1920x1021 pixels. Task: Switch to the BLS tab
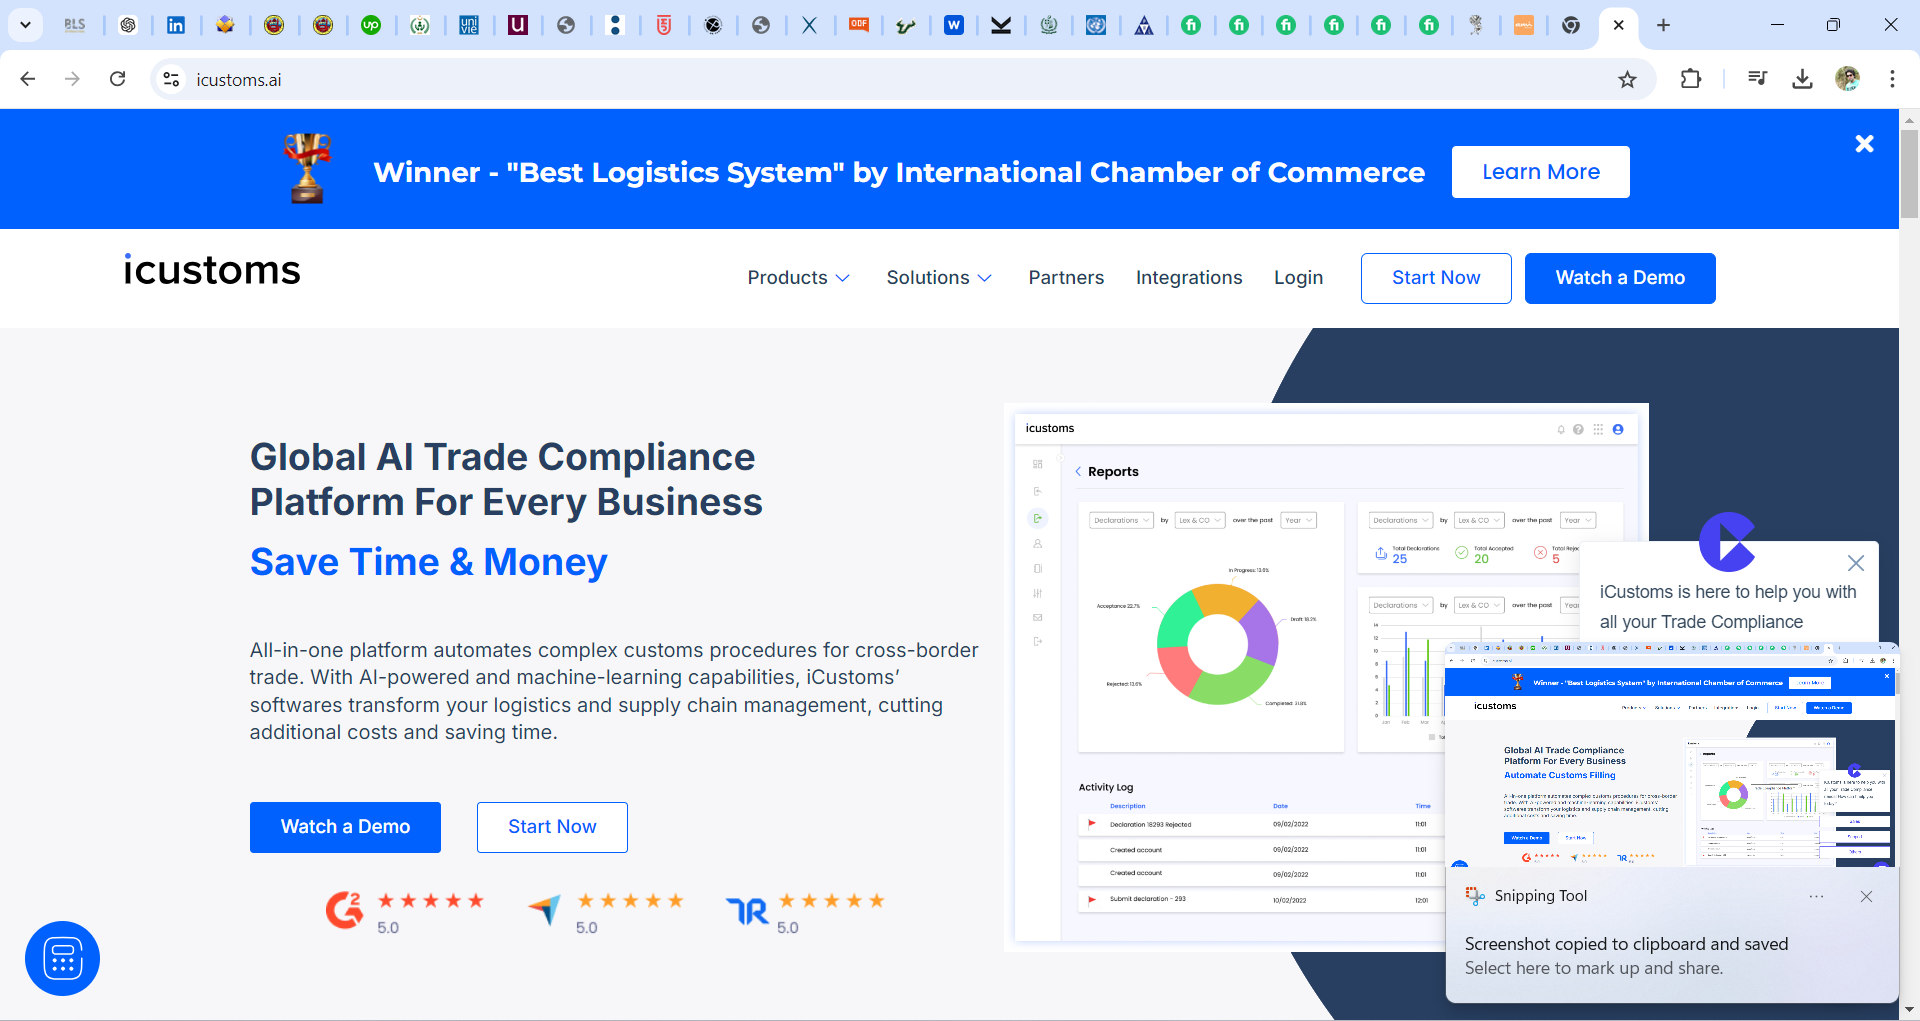pyautogui.click(x=75, y=25)
